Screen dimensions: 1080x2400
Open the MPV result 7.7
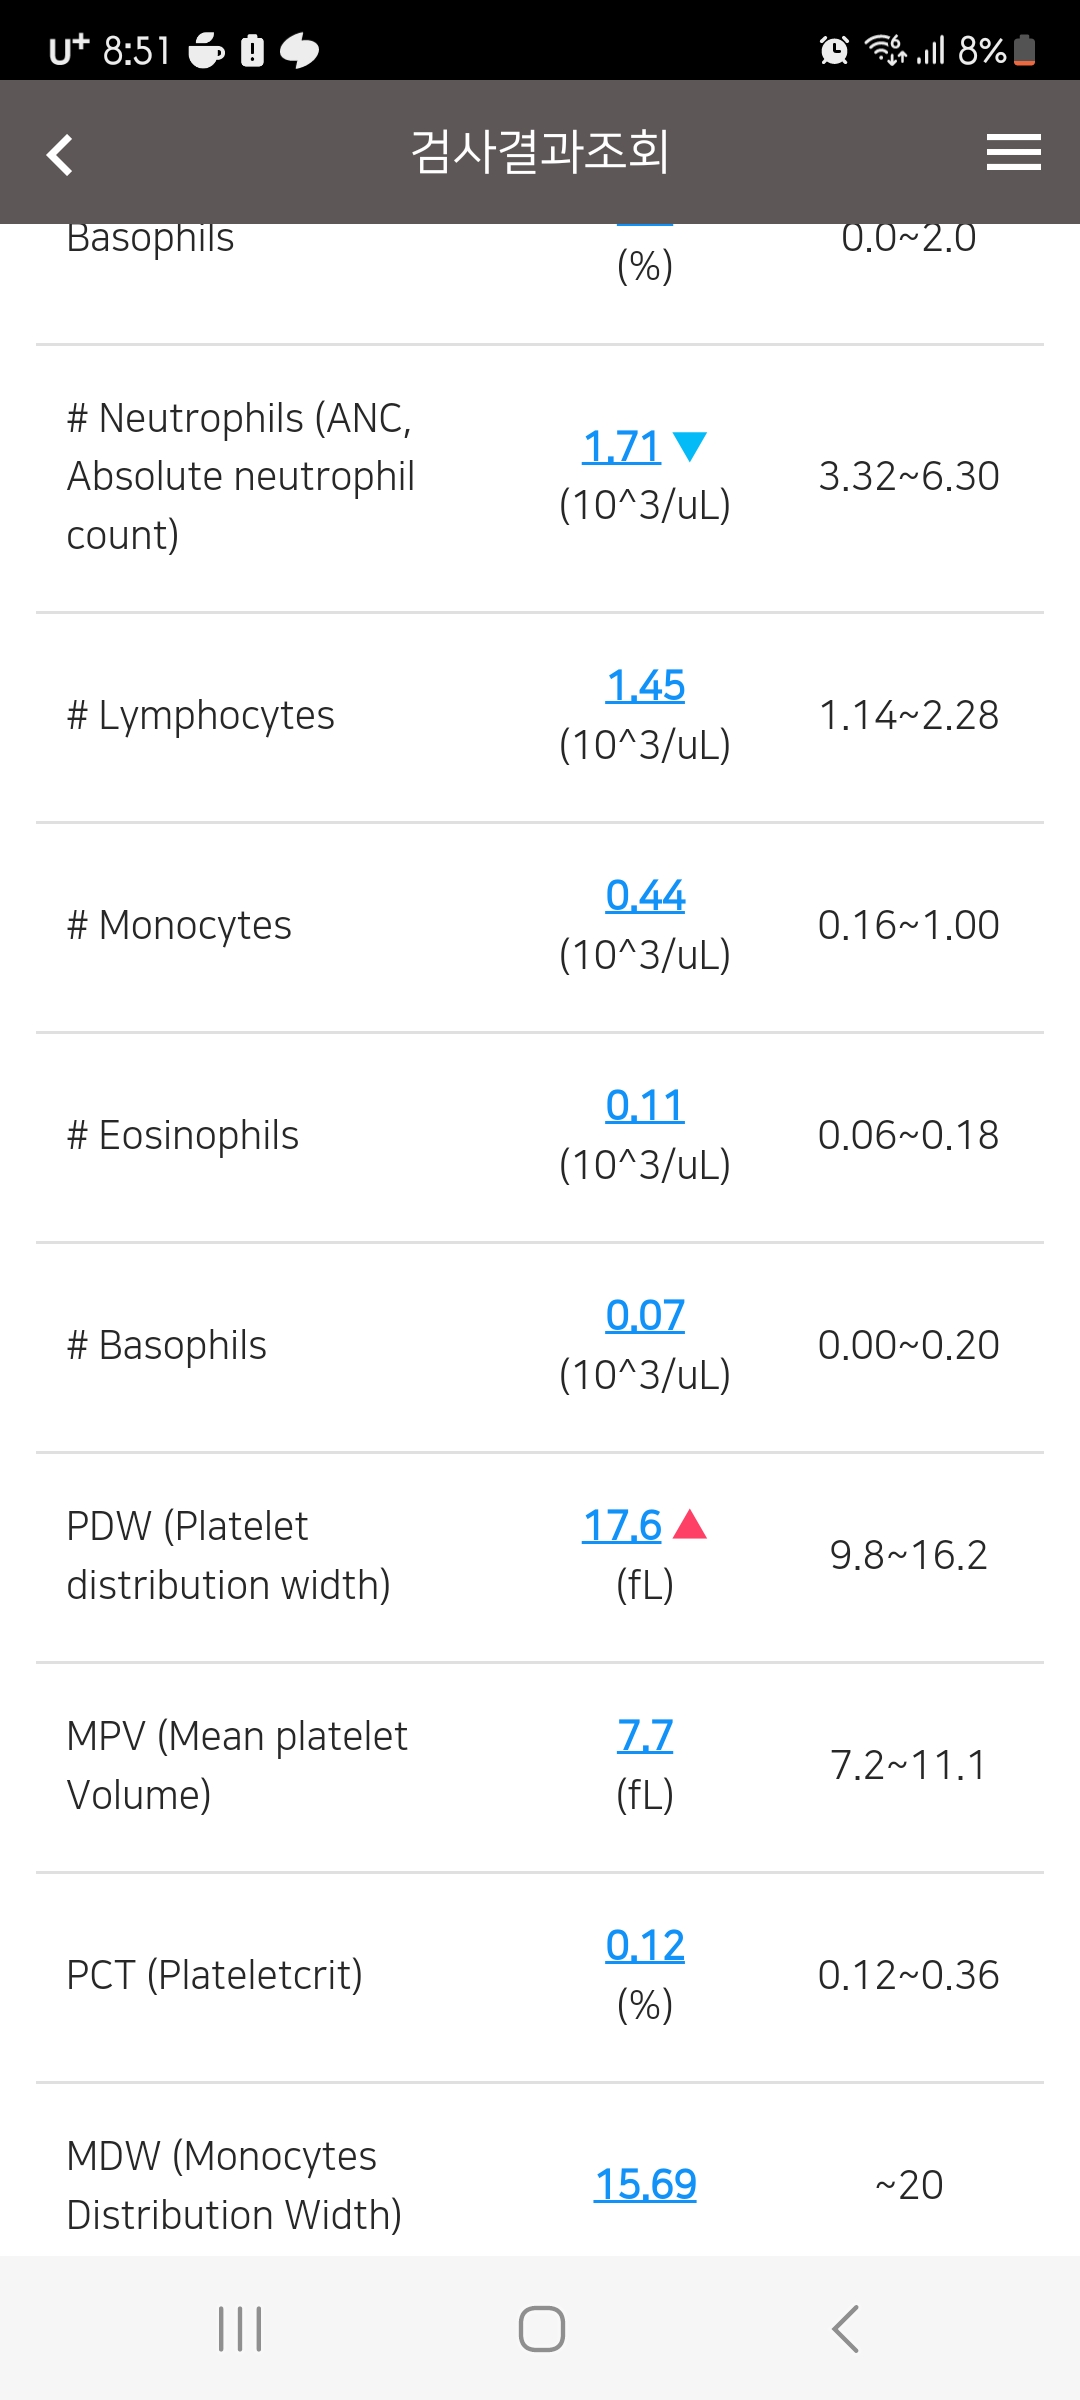(645, 1735)
